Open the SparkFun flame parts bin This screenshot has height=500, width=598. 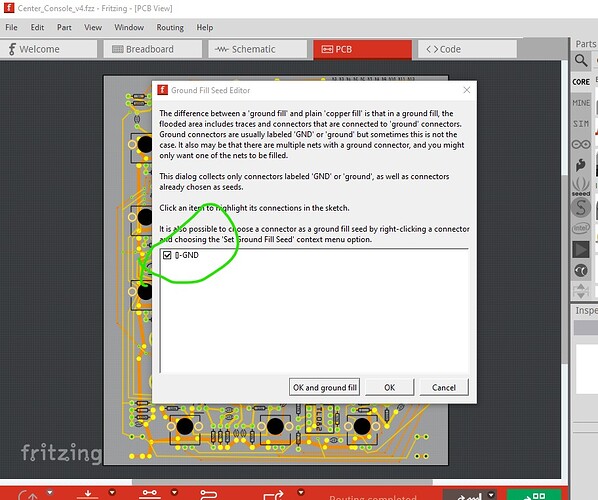[581, 165]
